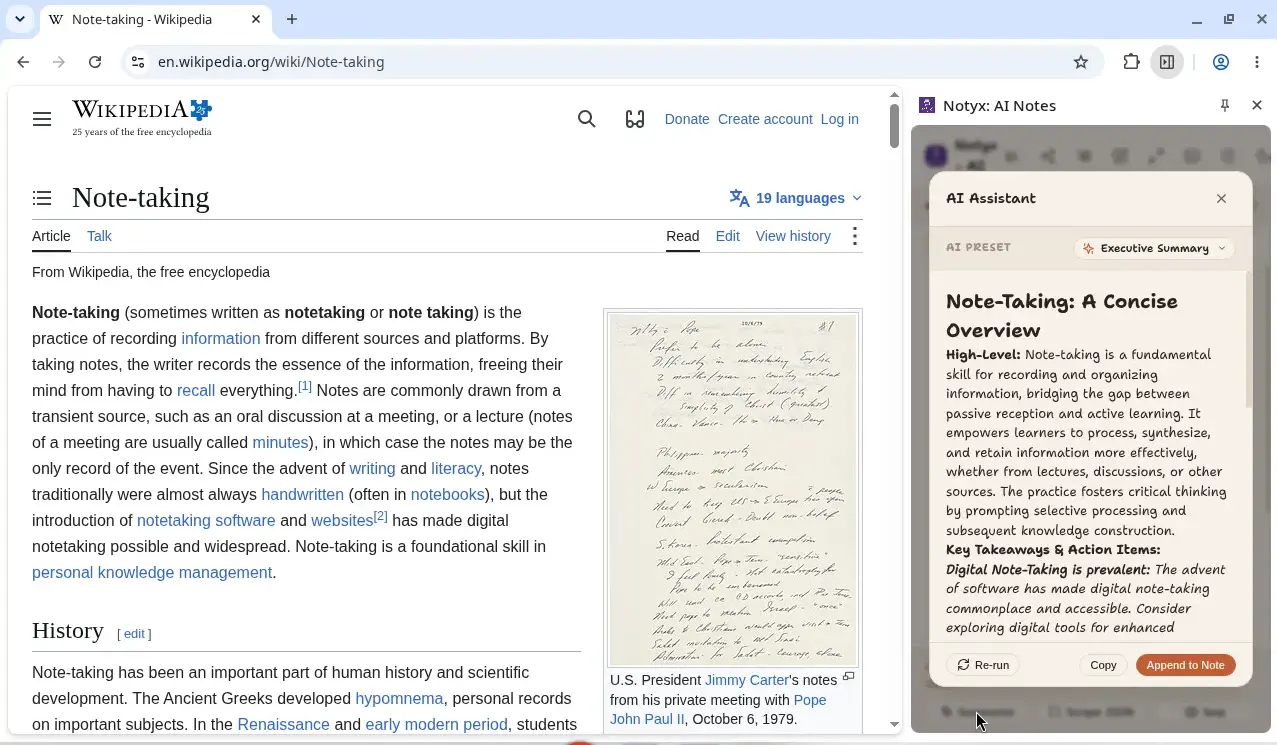1277x745 pixels.
Task: Close the AI Assistant dialog
Action: click(1221, 198)
